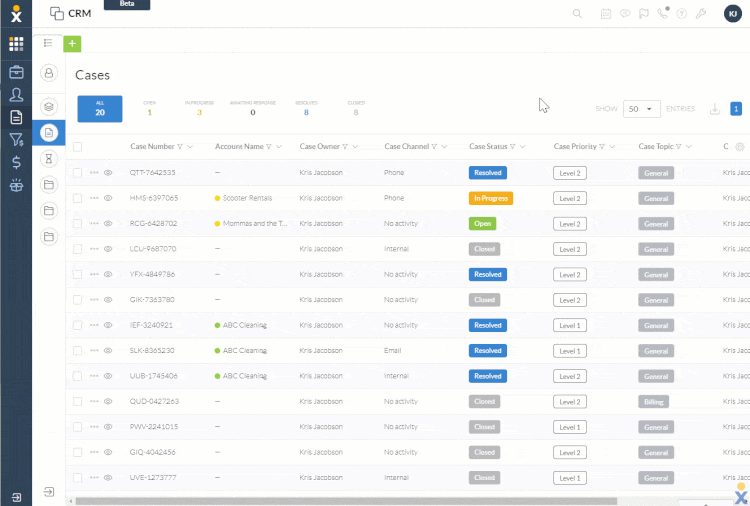Toggle the list view icon beside plus button
This screenshot has height=506, width=750.
48,44
